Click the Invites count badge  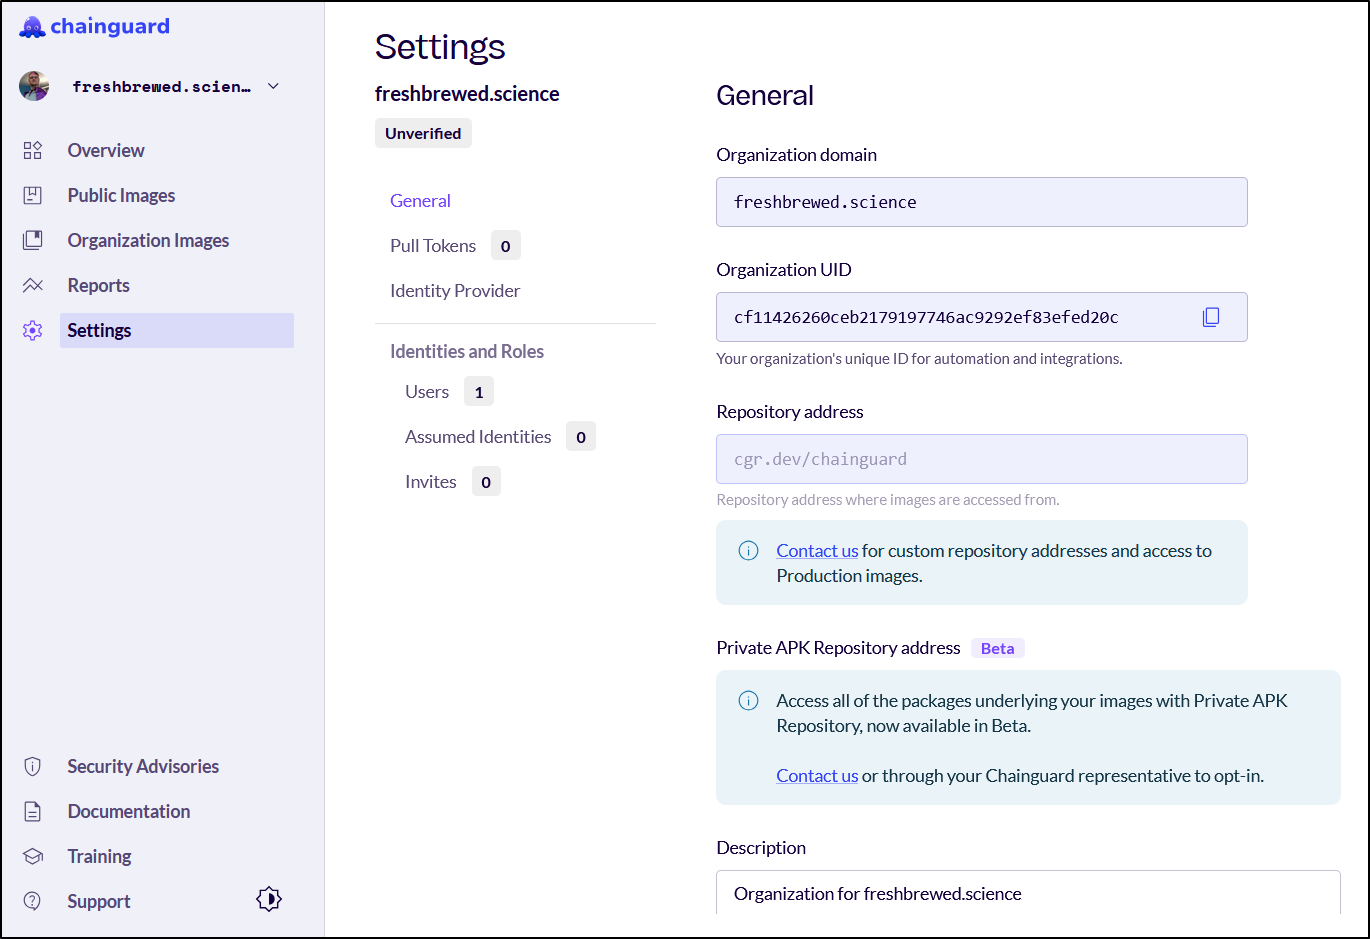click(x=486, y=482)
